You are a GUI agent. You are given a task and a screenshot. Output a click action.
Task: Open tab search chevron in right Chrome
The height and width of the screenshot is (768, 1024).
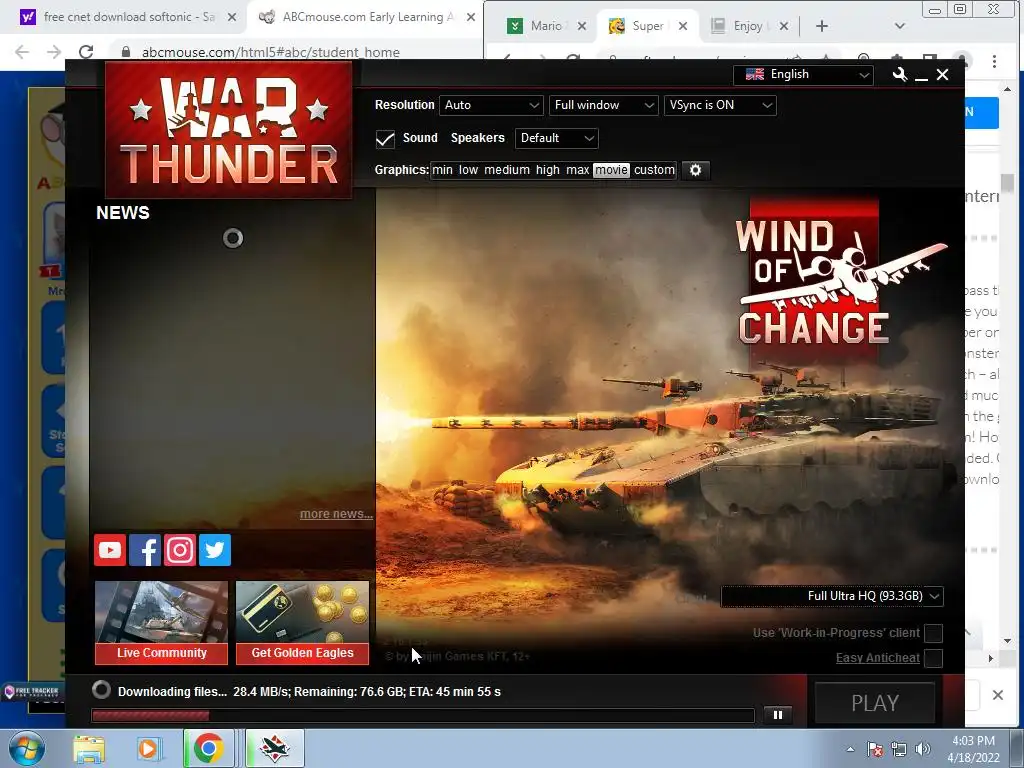[x=899, y=26]
